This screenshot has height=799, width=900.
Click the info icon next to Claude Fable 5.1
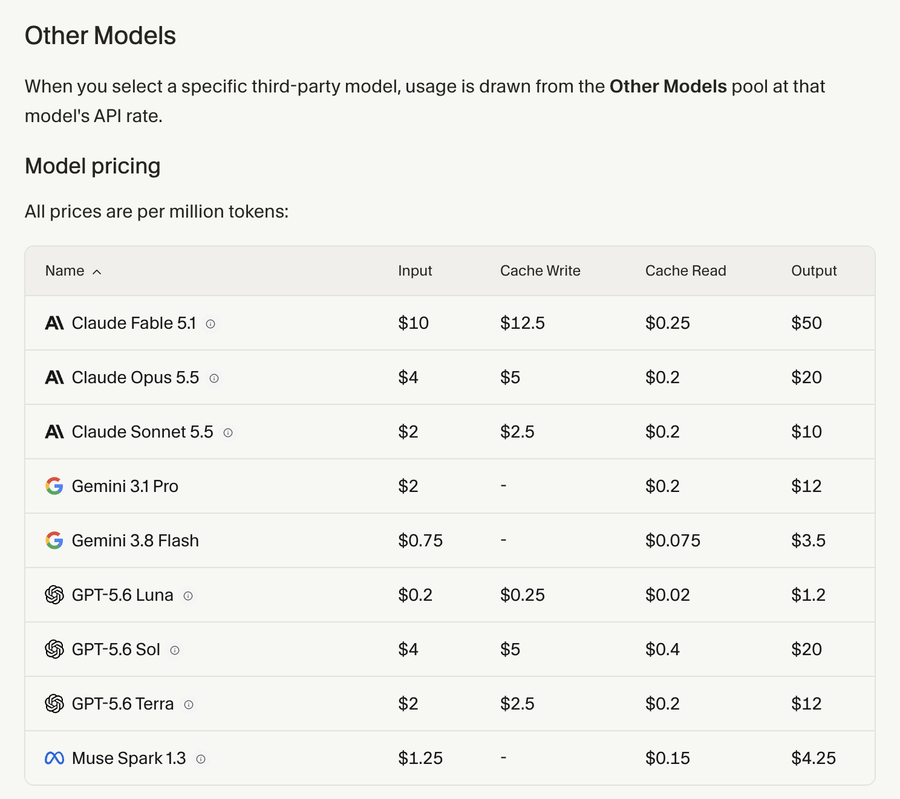click(211, 324)
